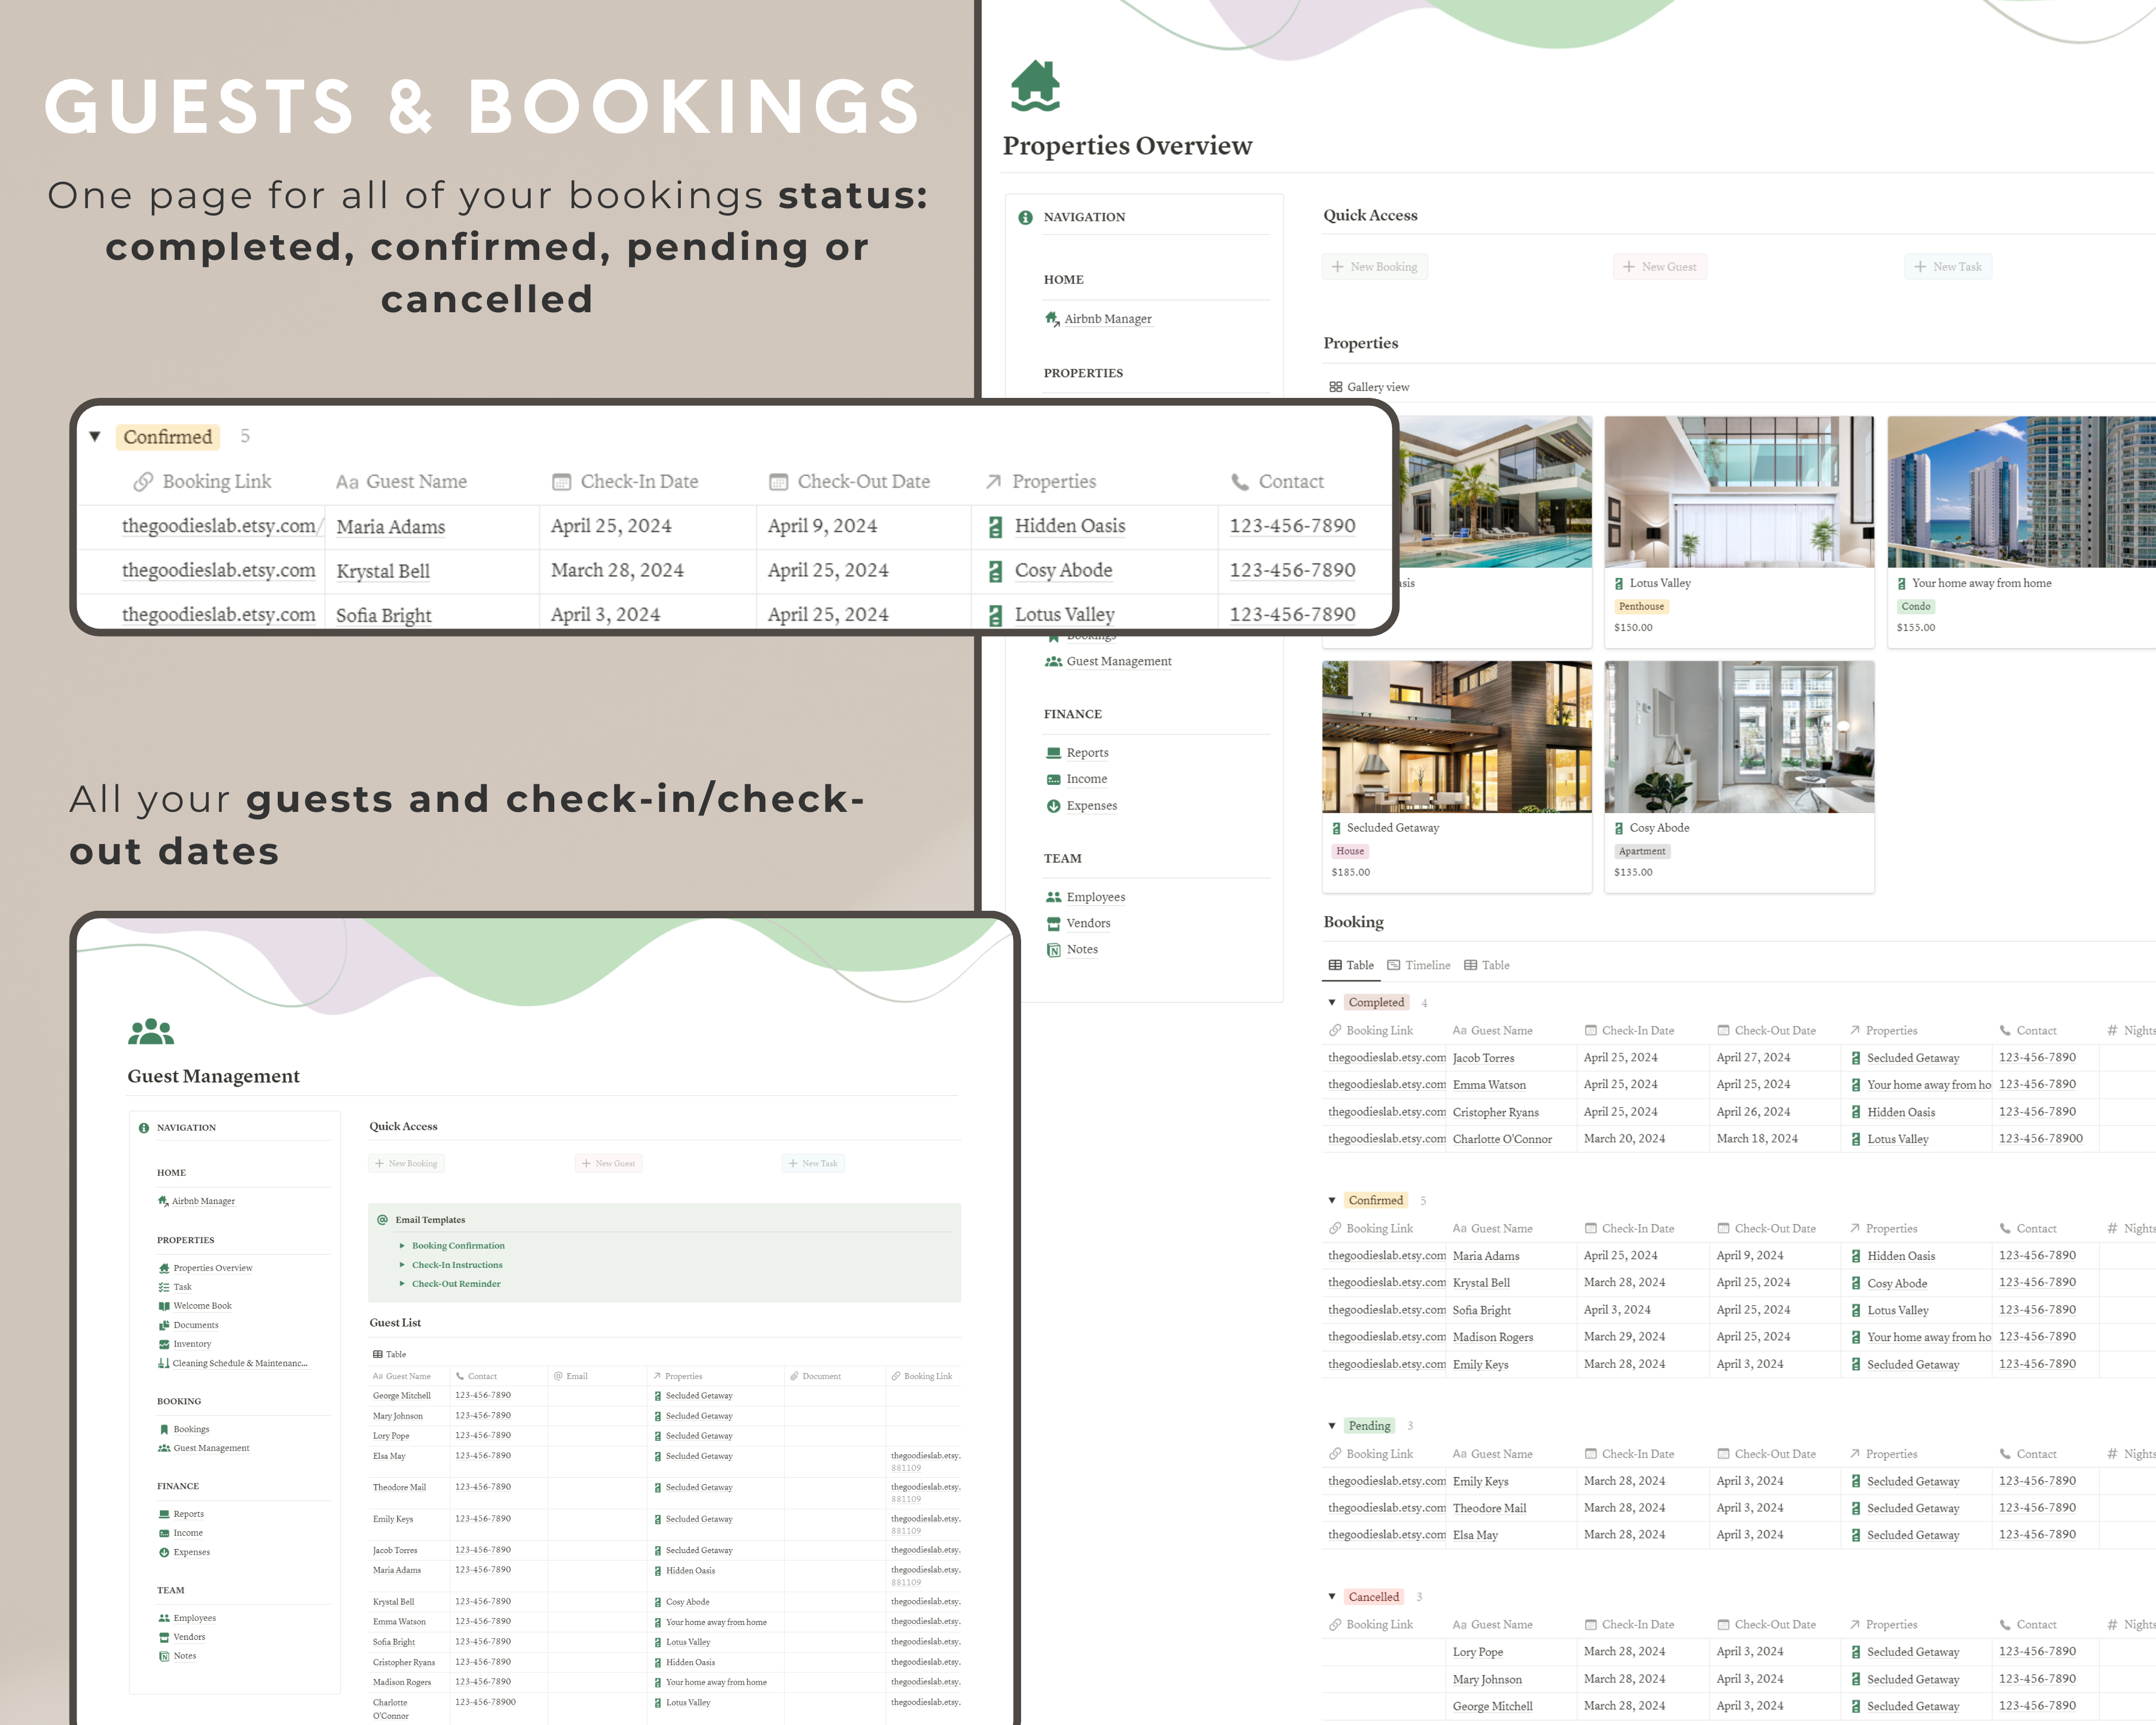The image size is (2156, 1725).
Task: Switch to the Table tab right of Timeline
Action: [x=1486, y=965]
